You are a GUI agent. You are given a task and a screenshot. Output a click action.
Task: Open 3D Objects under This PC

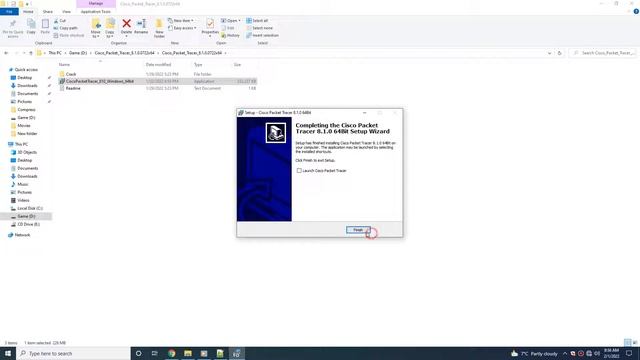(27, 152)
